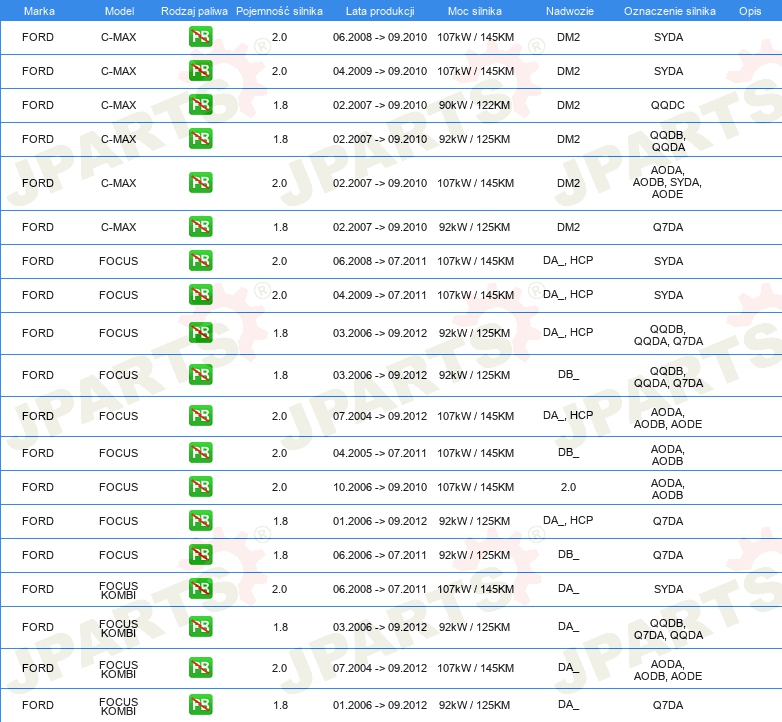Select FORD cell in the 90kW / 122KM row
Viewport: 782px width, 722px height.
pos(38,105)
